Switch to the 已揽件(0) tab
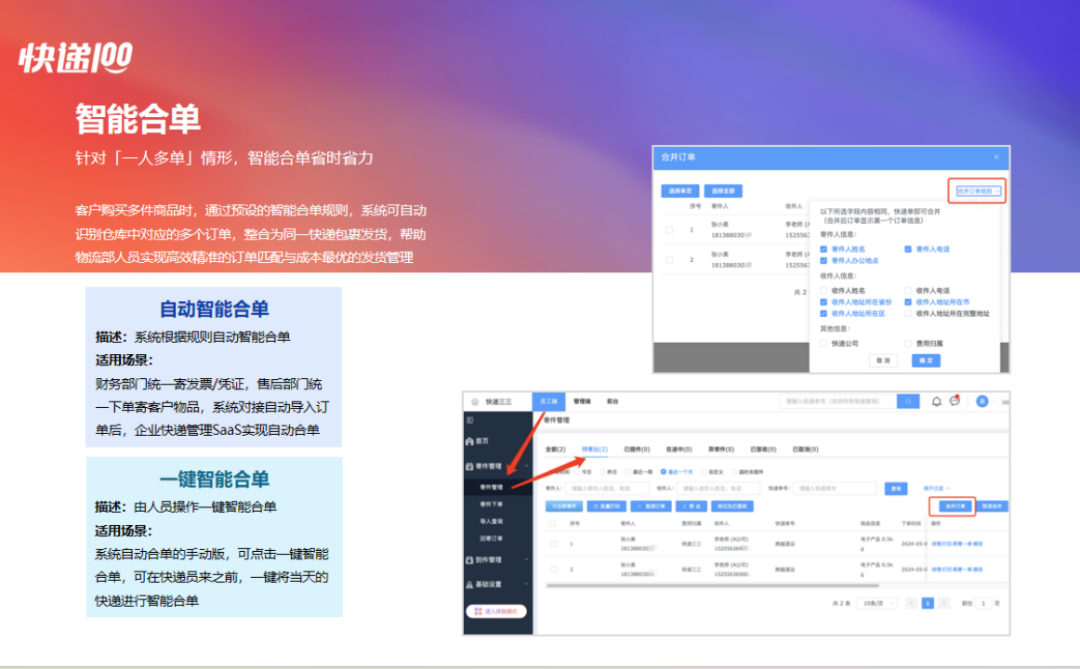This screenshot has width=1080, height=669. 636,449
